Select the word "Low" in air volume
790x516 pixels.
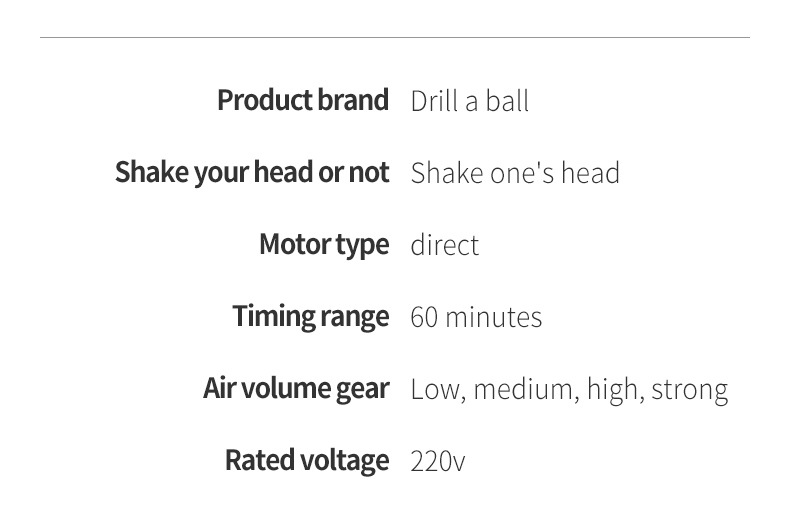[436, 389]
